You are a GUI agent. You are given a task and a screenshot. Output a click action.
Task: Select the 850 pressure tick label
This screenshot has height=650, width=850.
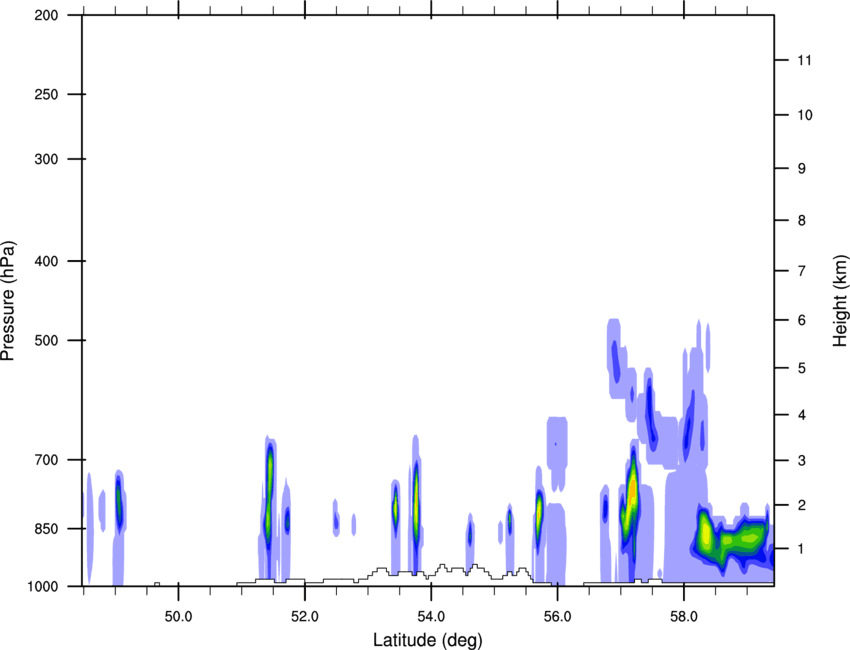(x=46, y=529)
